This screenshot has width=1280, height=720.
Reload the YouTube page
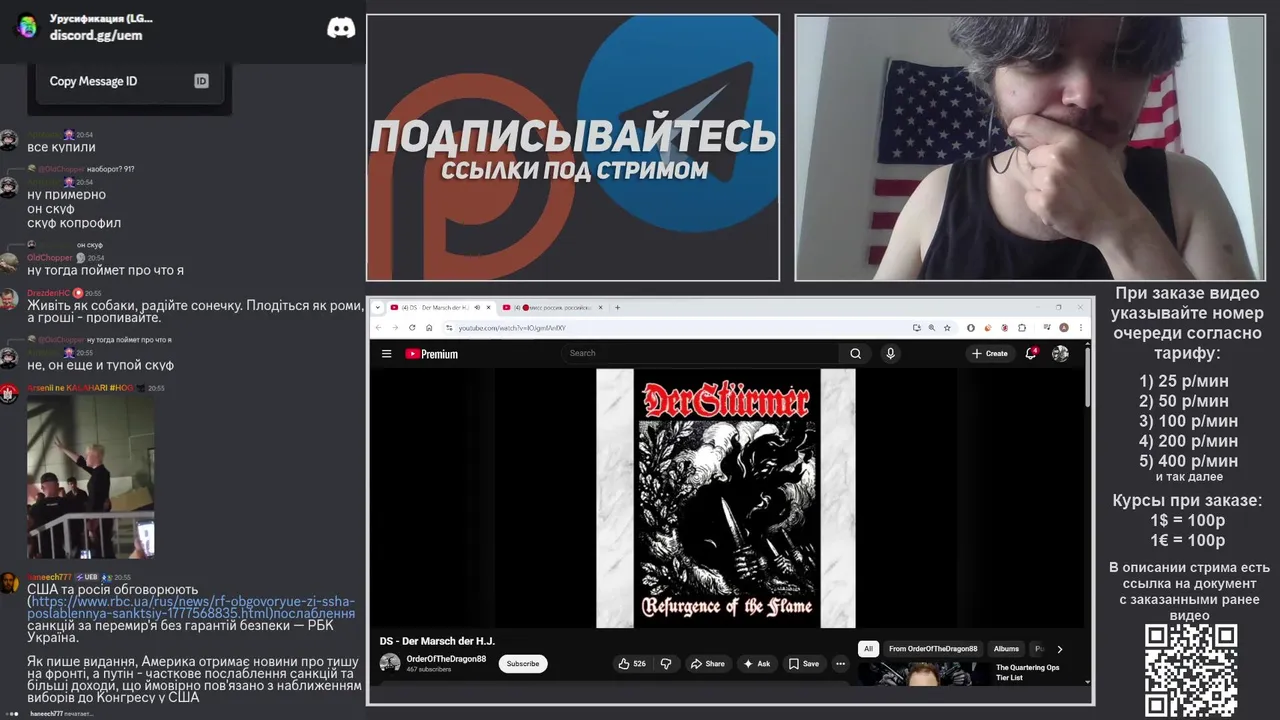tap(412, 327)
